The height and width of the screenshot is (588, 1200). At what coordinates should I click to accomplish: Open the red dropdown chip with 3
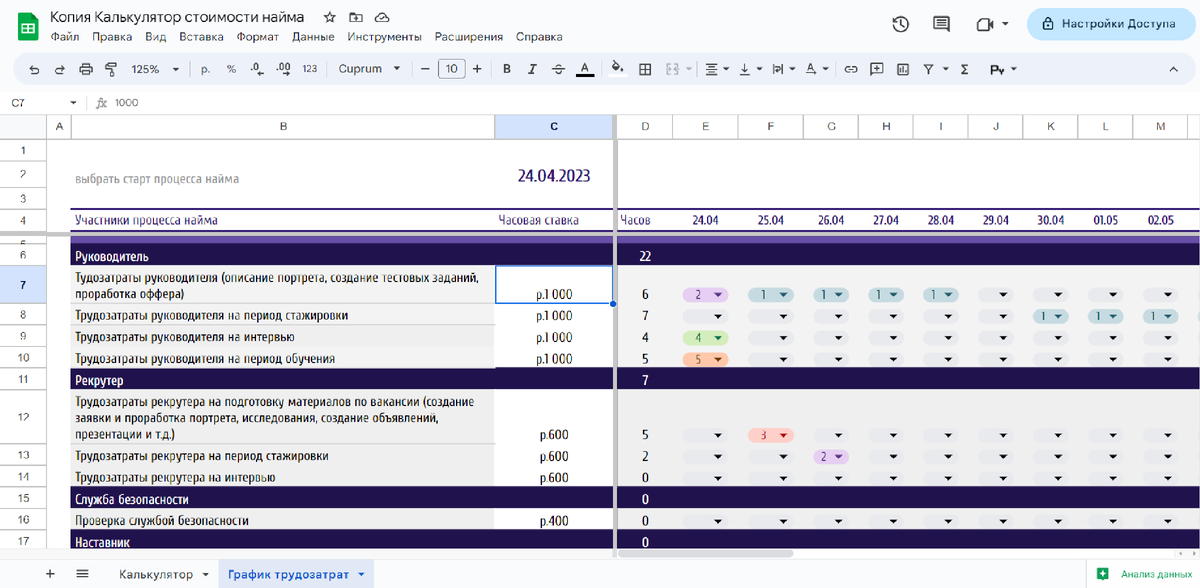pos(770,435)
